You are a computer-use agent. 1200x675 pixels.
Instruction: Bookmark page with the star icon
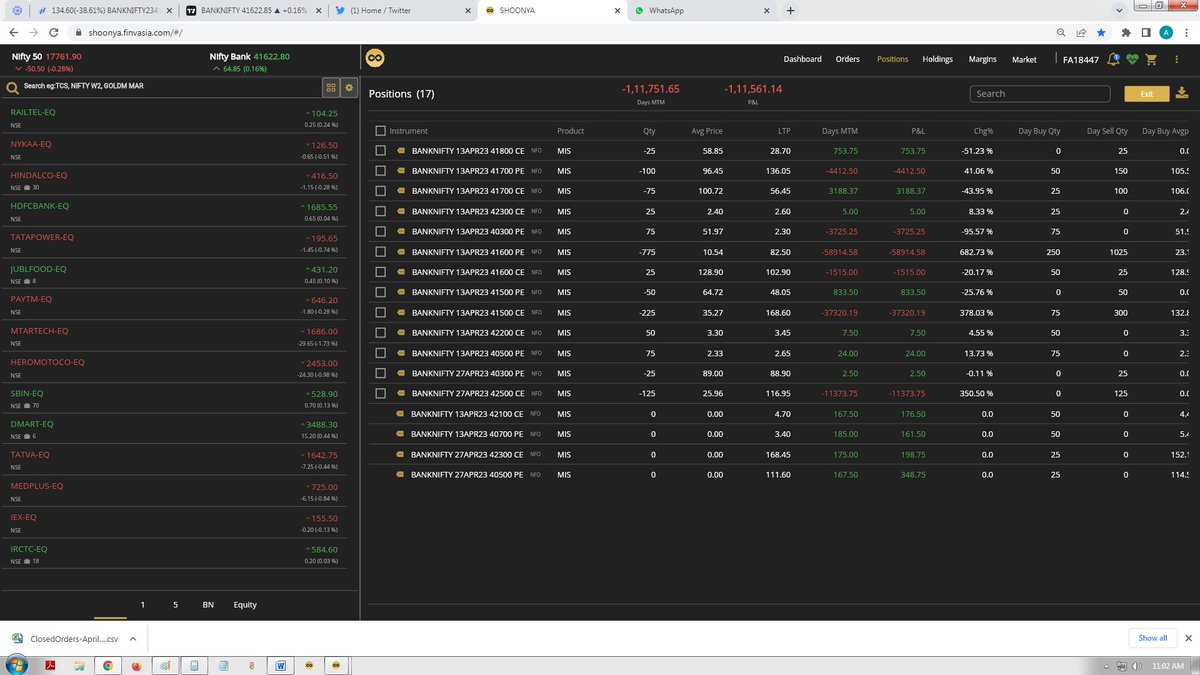click(x=1102, y=32)
